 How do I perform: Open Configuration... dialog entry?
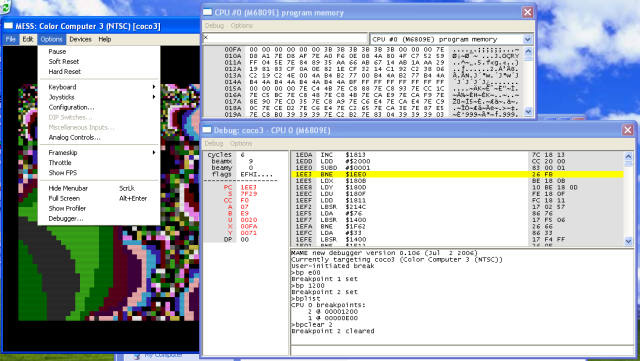click(98, 107)
